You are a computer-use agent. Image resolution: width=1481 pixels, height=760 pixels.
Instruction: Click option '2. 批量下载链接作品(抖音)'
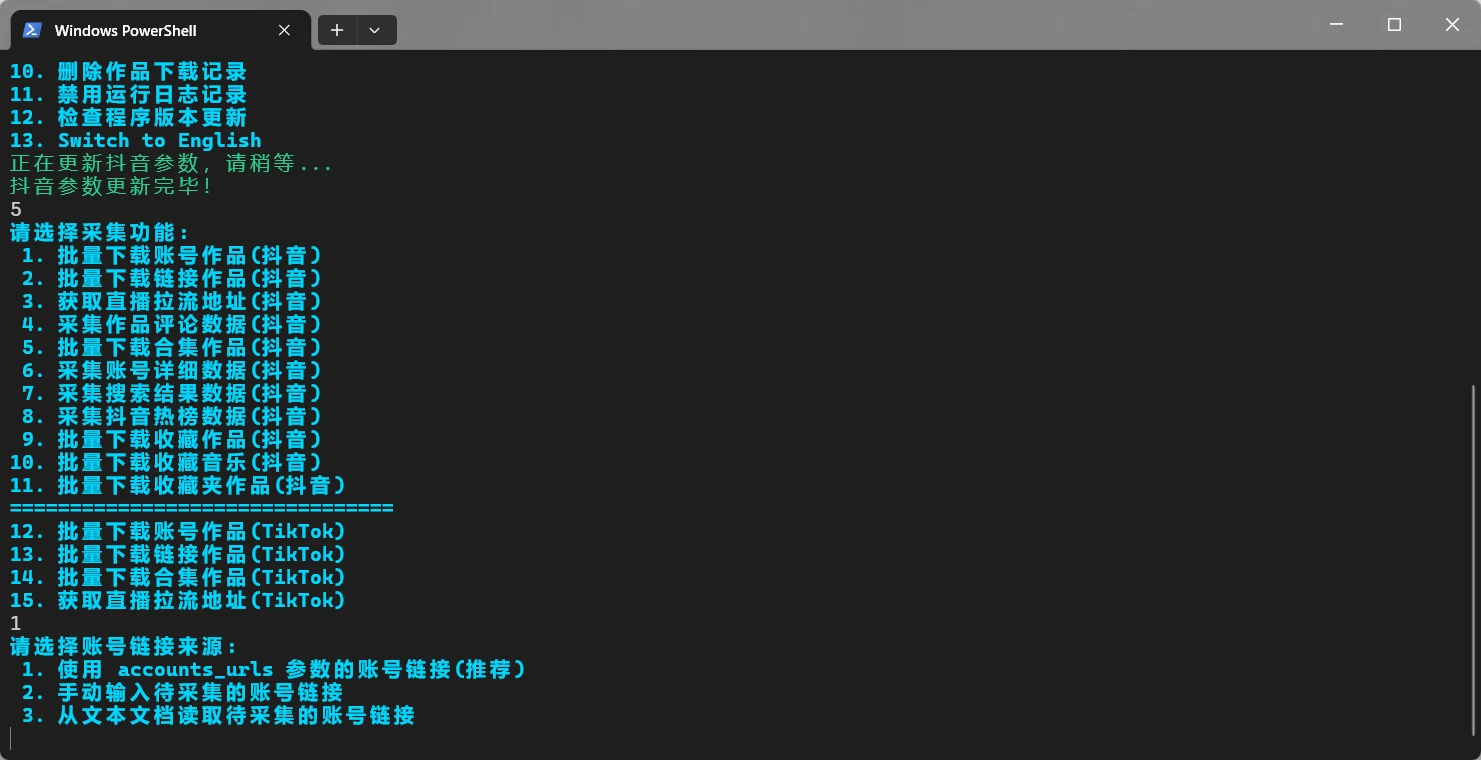coord(171,279)
